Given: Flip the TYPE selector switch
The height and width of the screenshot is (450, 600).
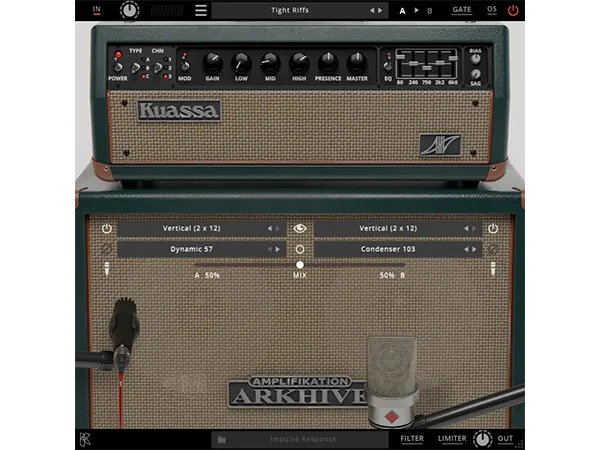Looking at the screenshot, I should [135, 68].
